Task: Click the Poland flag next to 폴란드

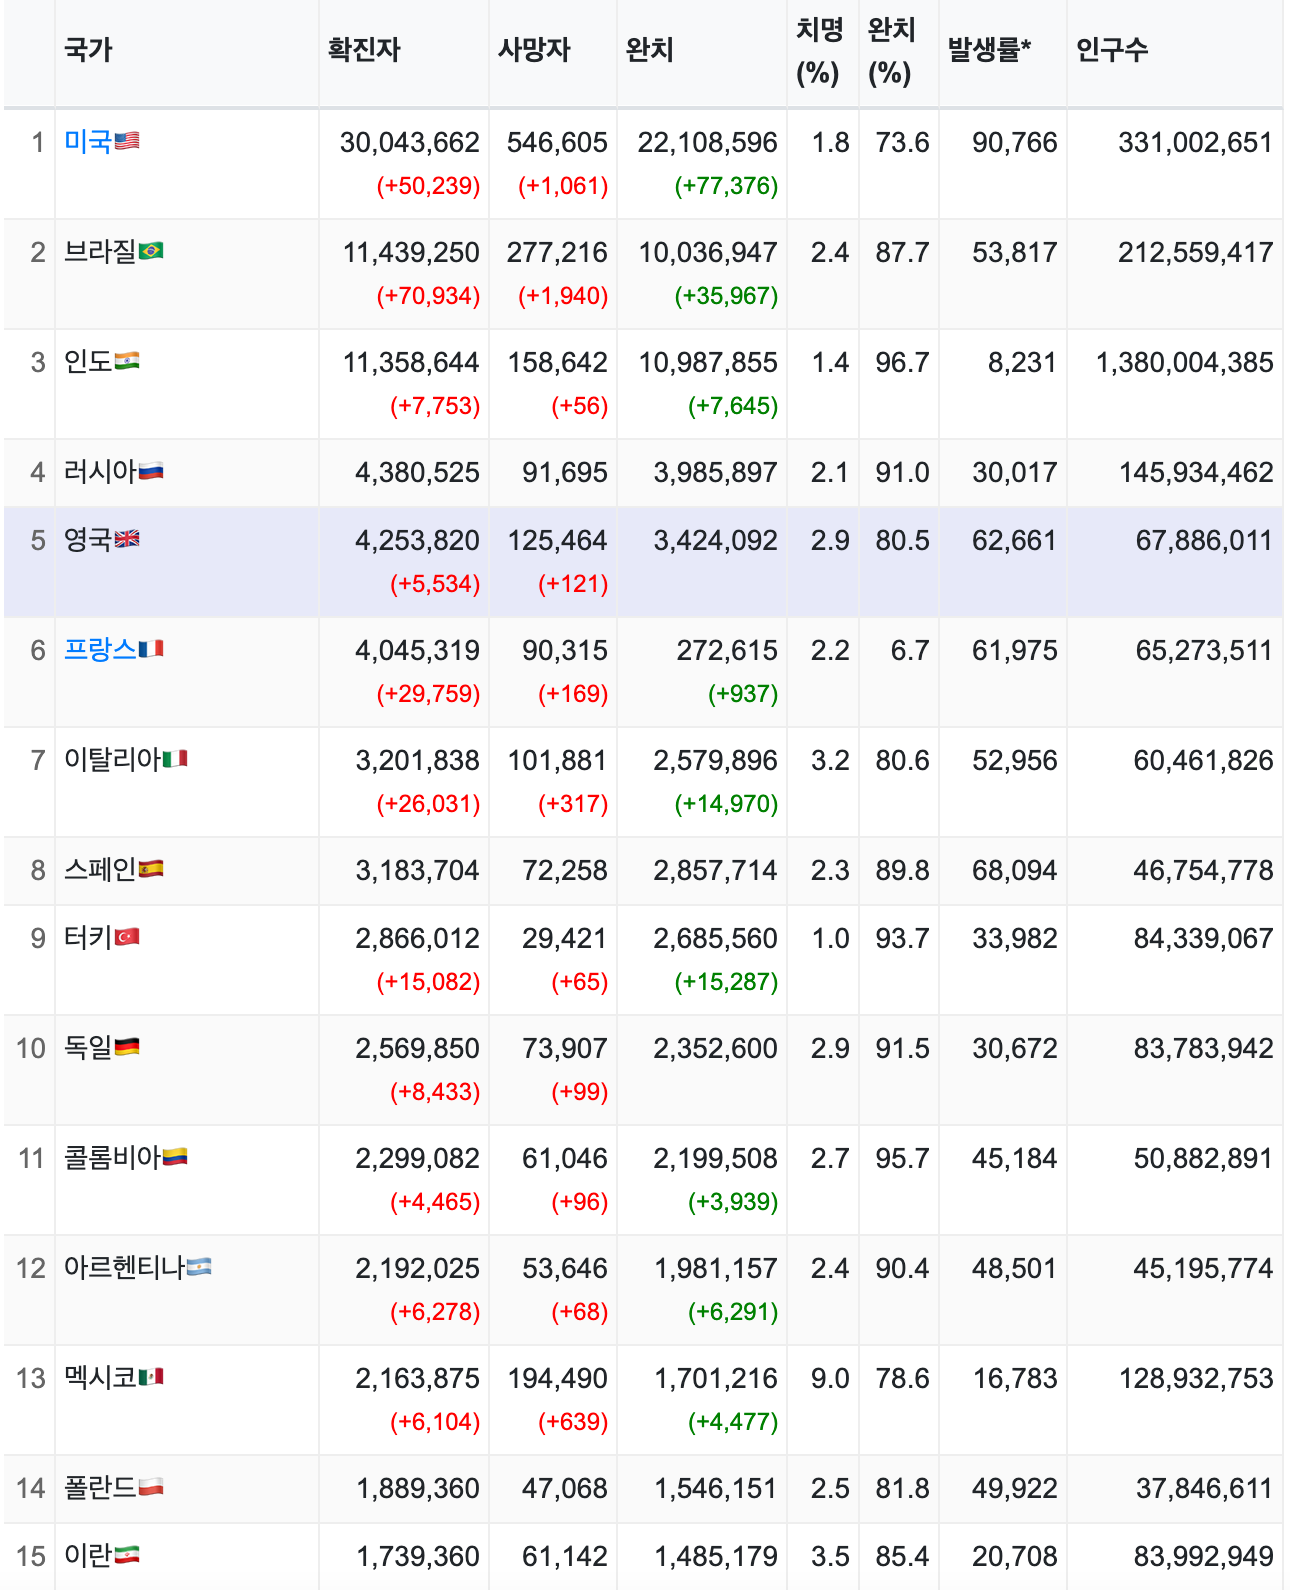Action: click(x=151, y=1487)
